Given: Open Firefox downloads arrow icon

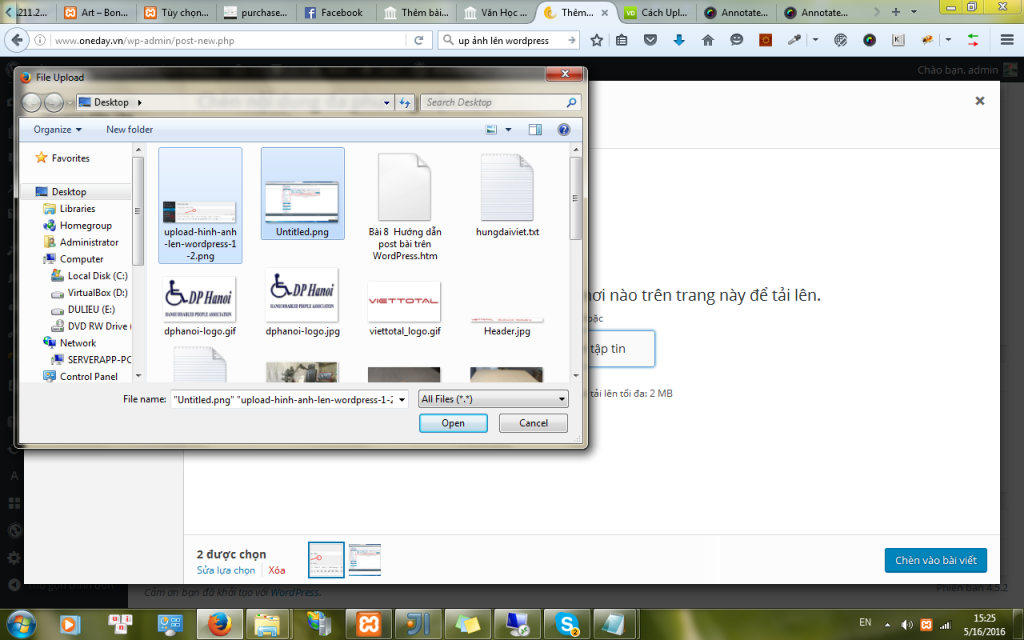Looking at the screenshot, I should coord(679,40).
